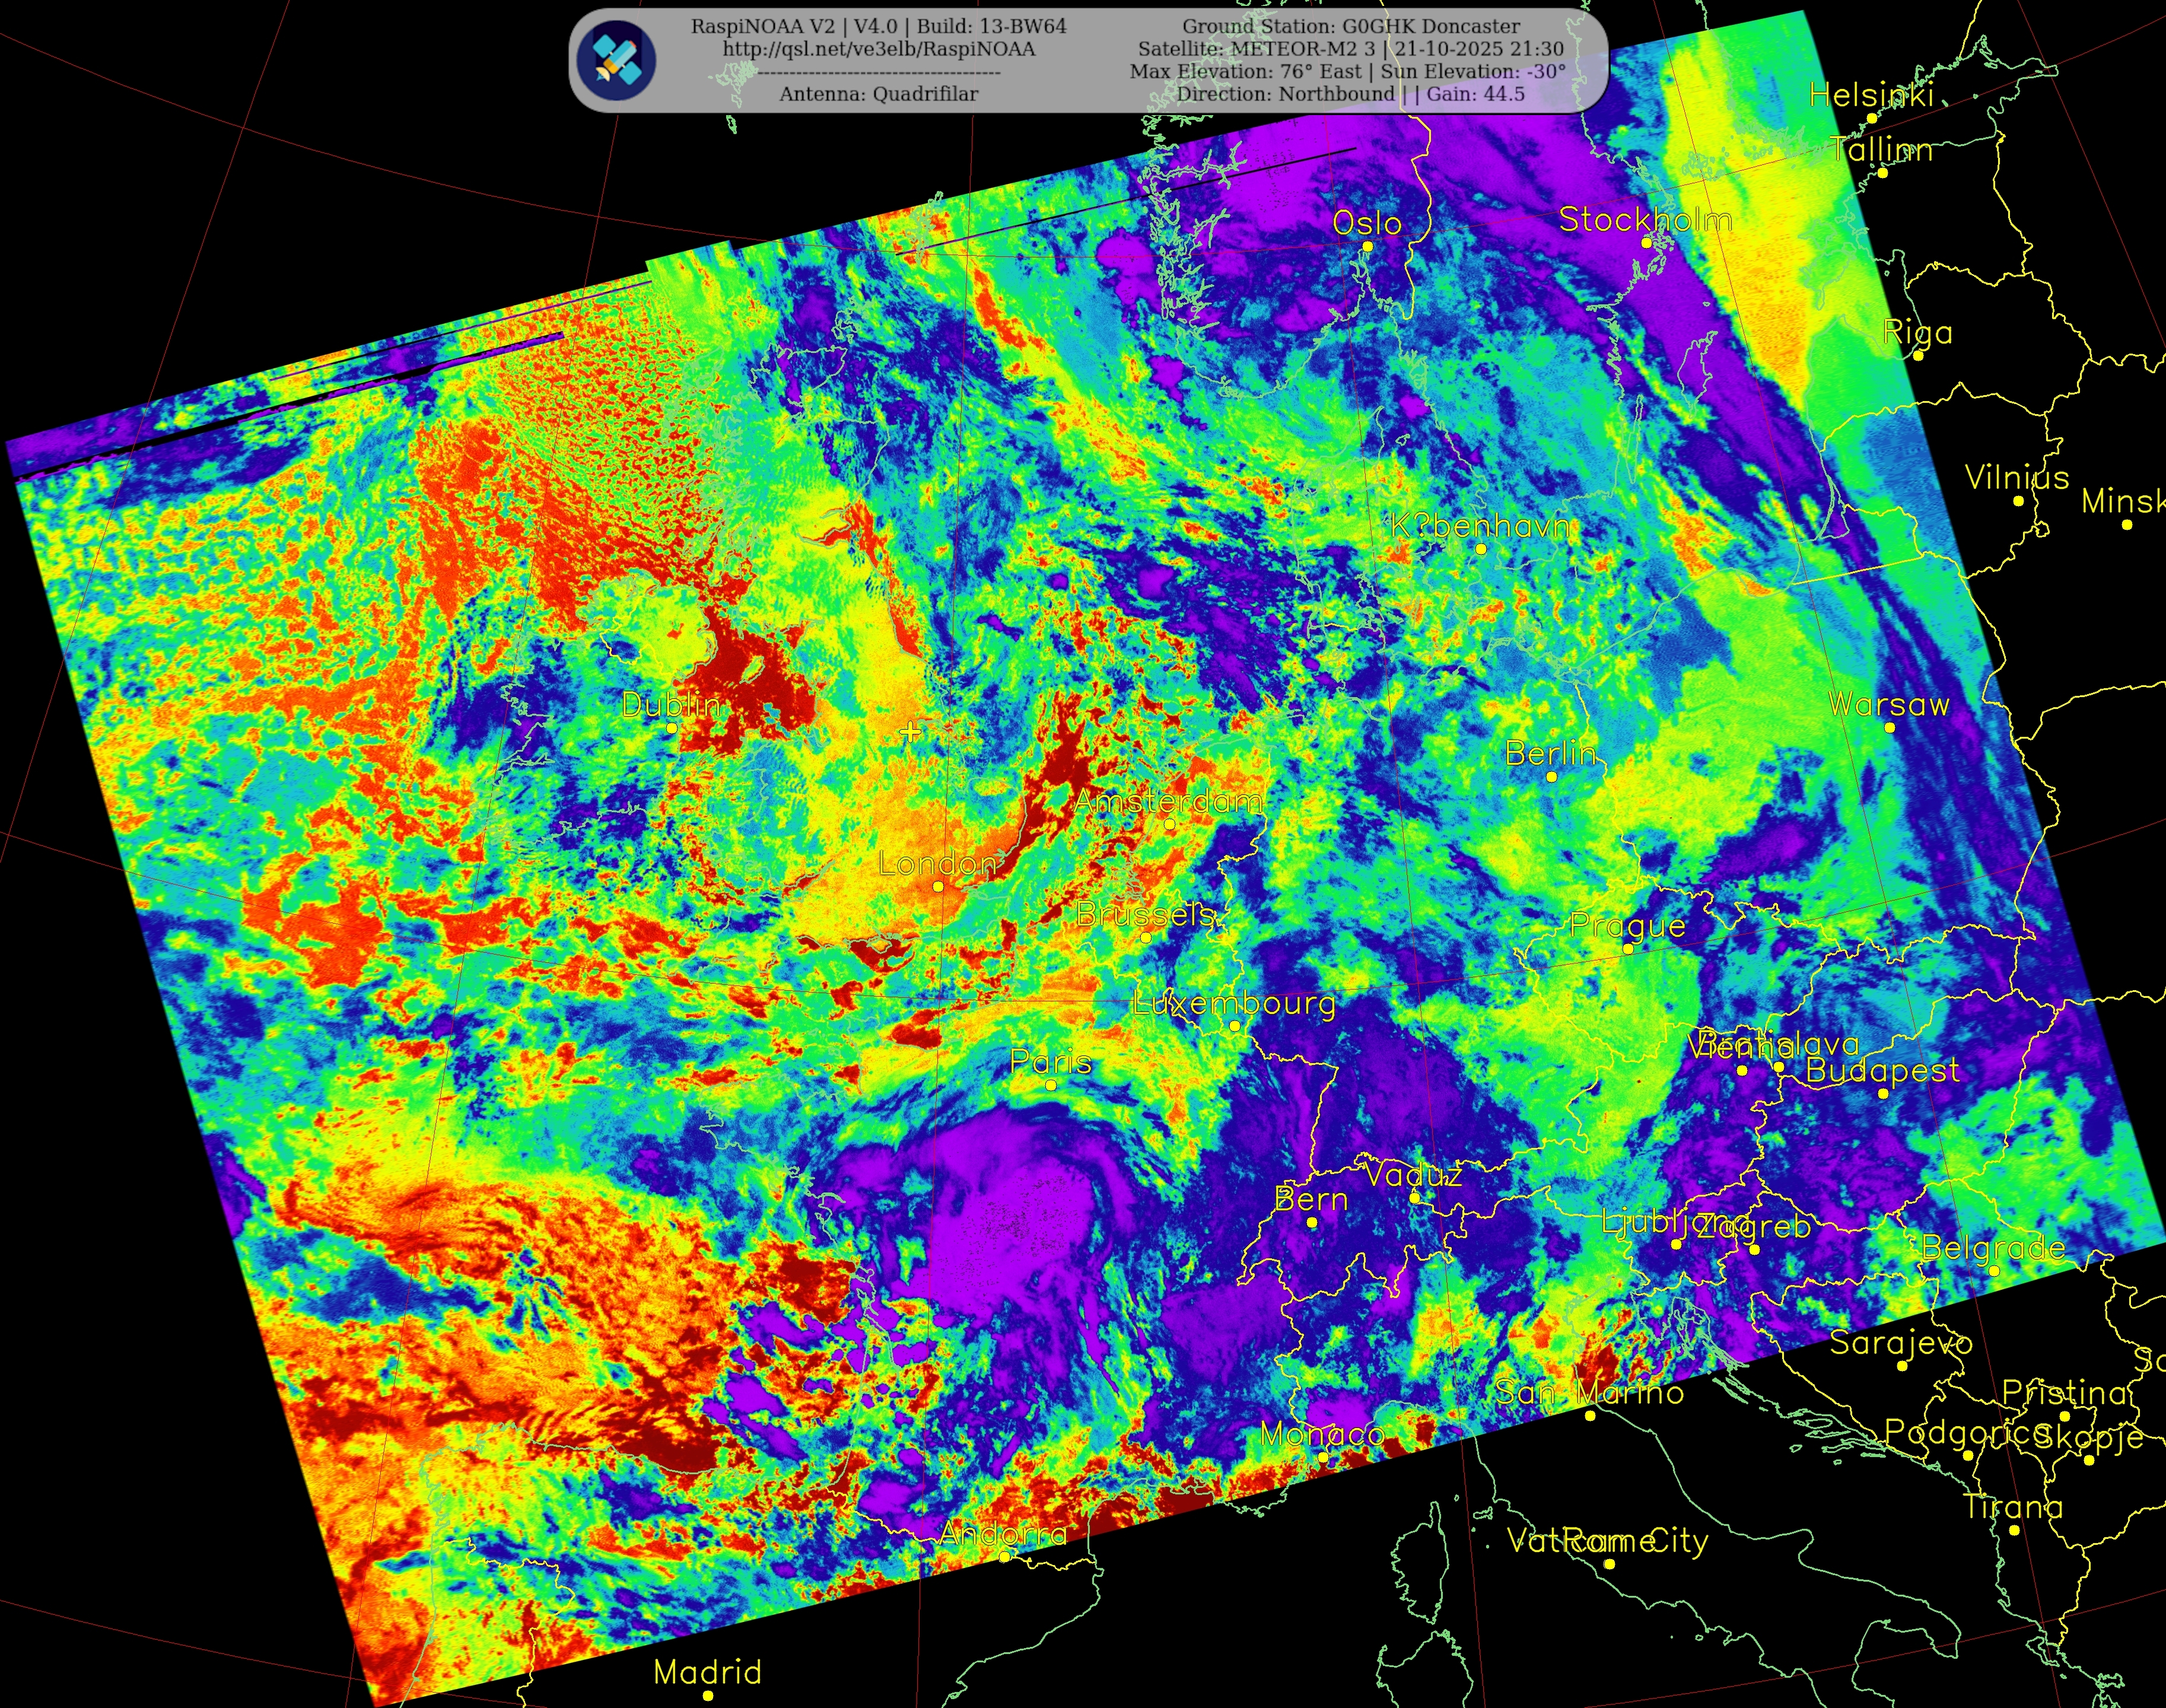Image resolution: width=2166 pixels, height=1708 pixels.
Task: Click the Budapest city label
Action: tap(1882, 1070)
